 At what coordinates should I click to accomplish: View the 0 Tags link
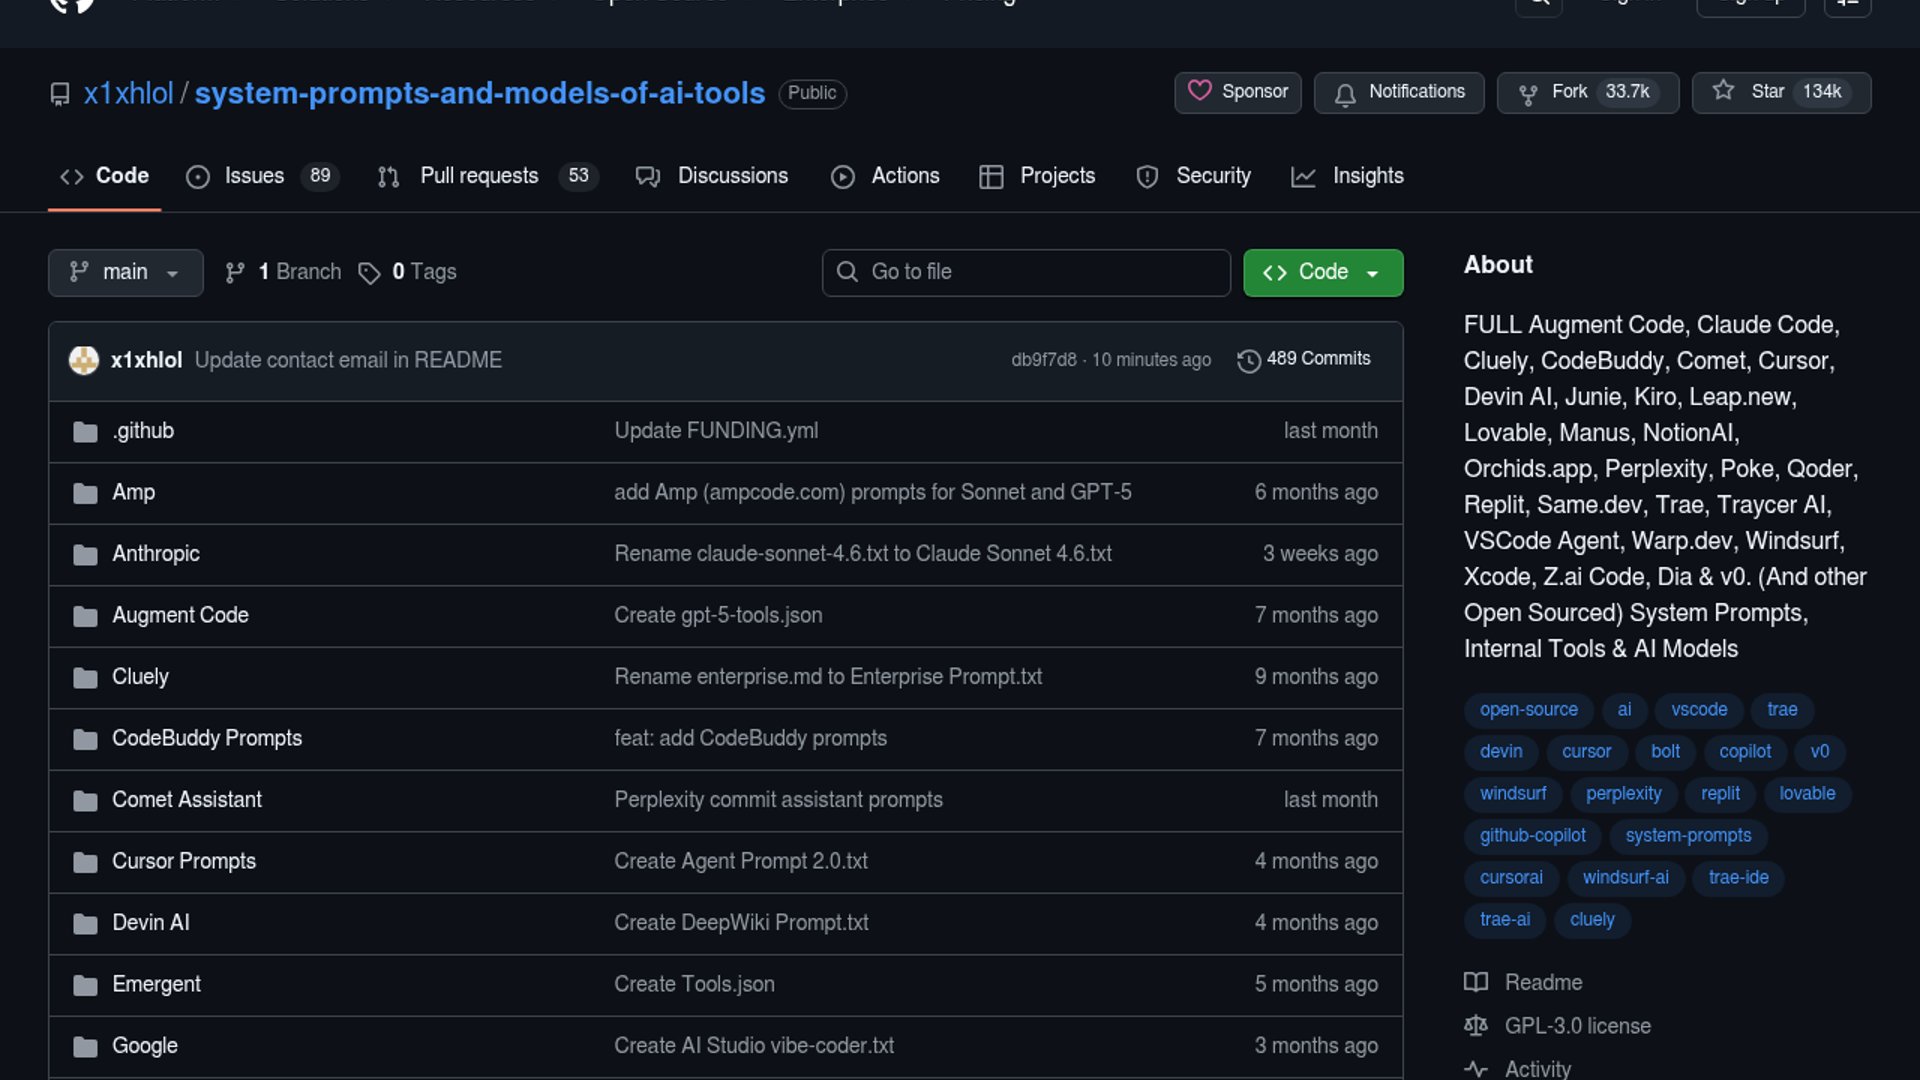[423, 272]
